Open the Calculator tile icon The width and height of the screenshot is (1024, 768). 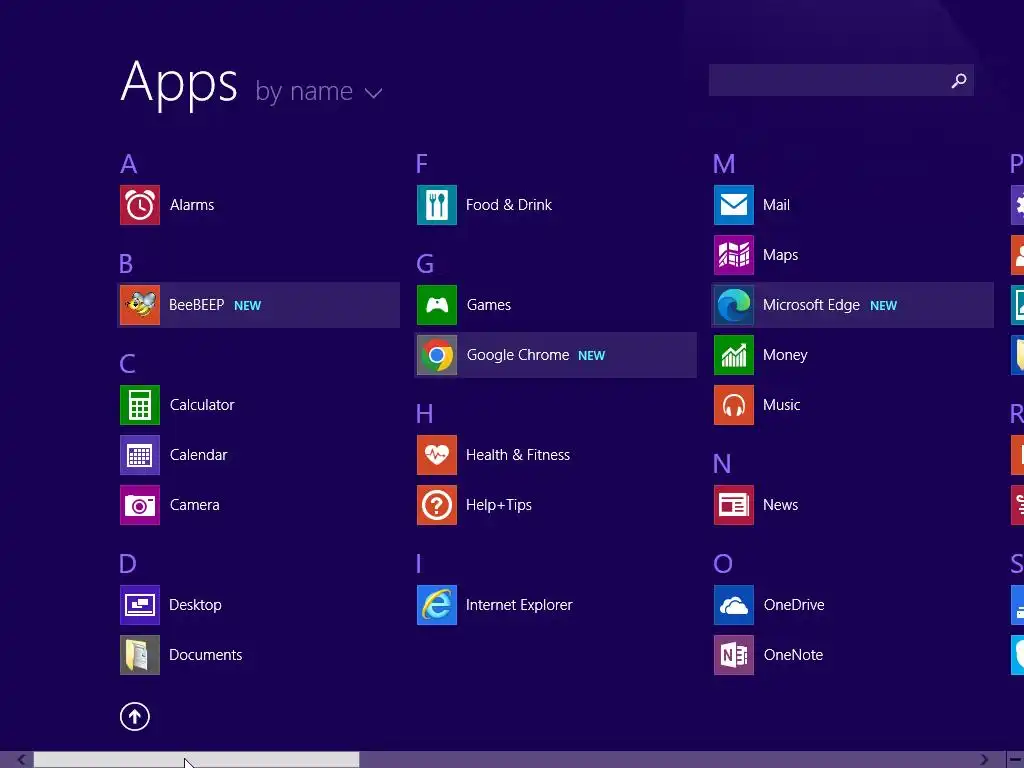(140, 405)
